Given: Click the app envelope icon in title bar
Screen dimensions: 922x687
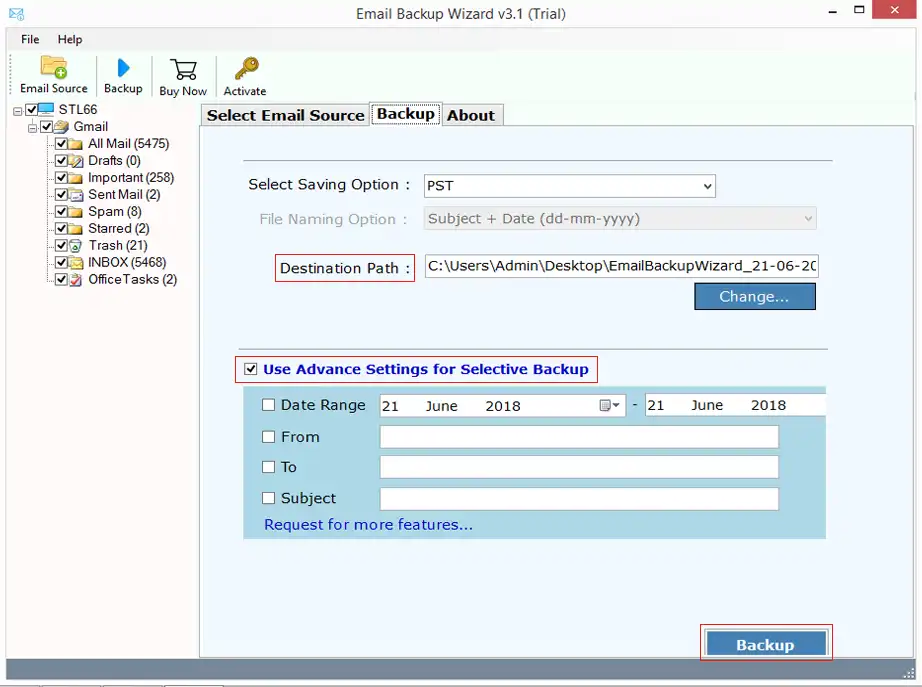Looking at the screenshot, I should click(x=16, y=14).
